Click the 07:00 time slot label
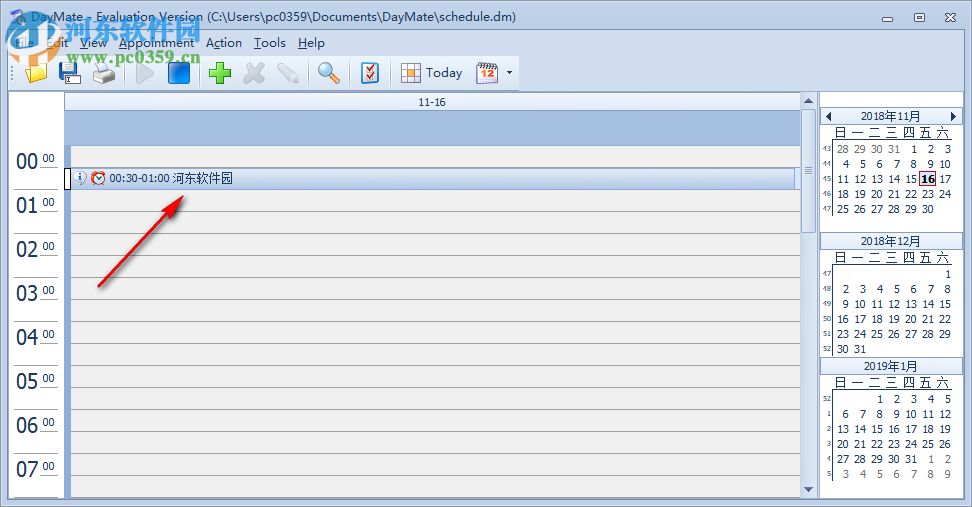This screenshot has height=507, width=972. tap(35, 469)
